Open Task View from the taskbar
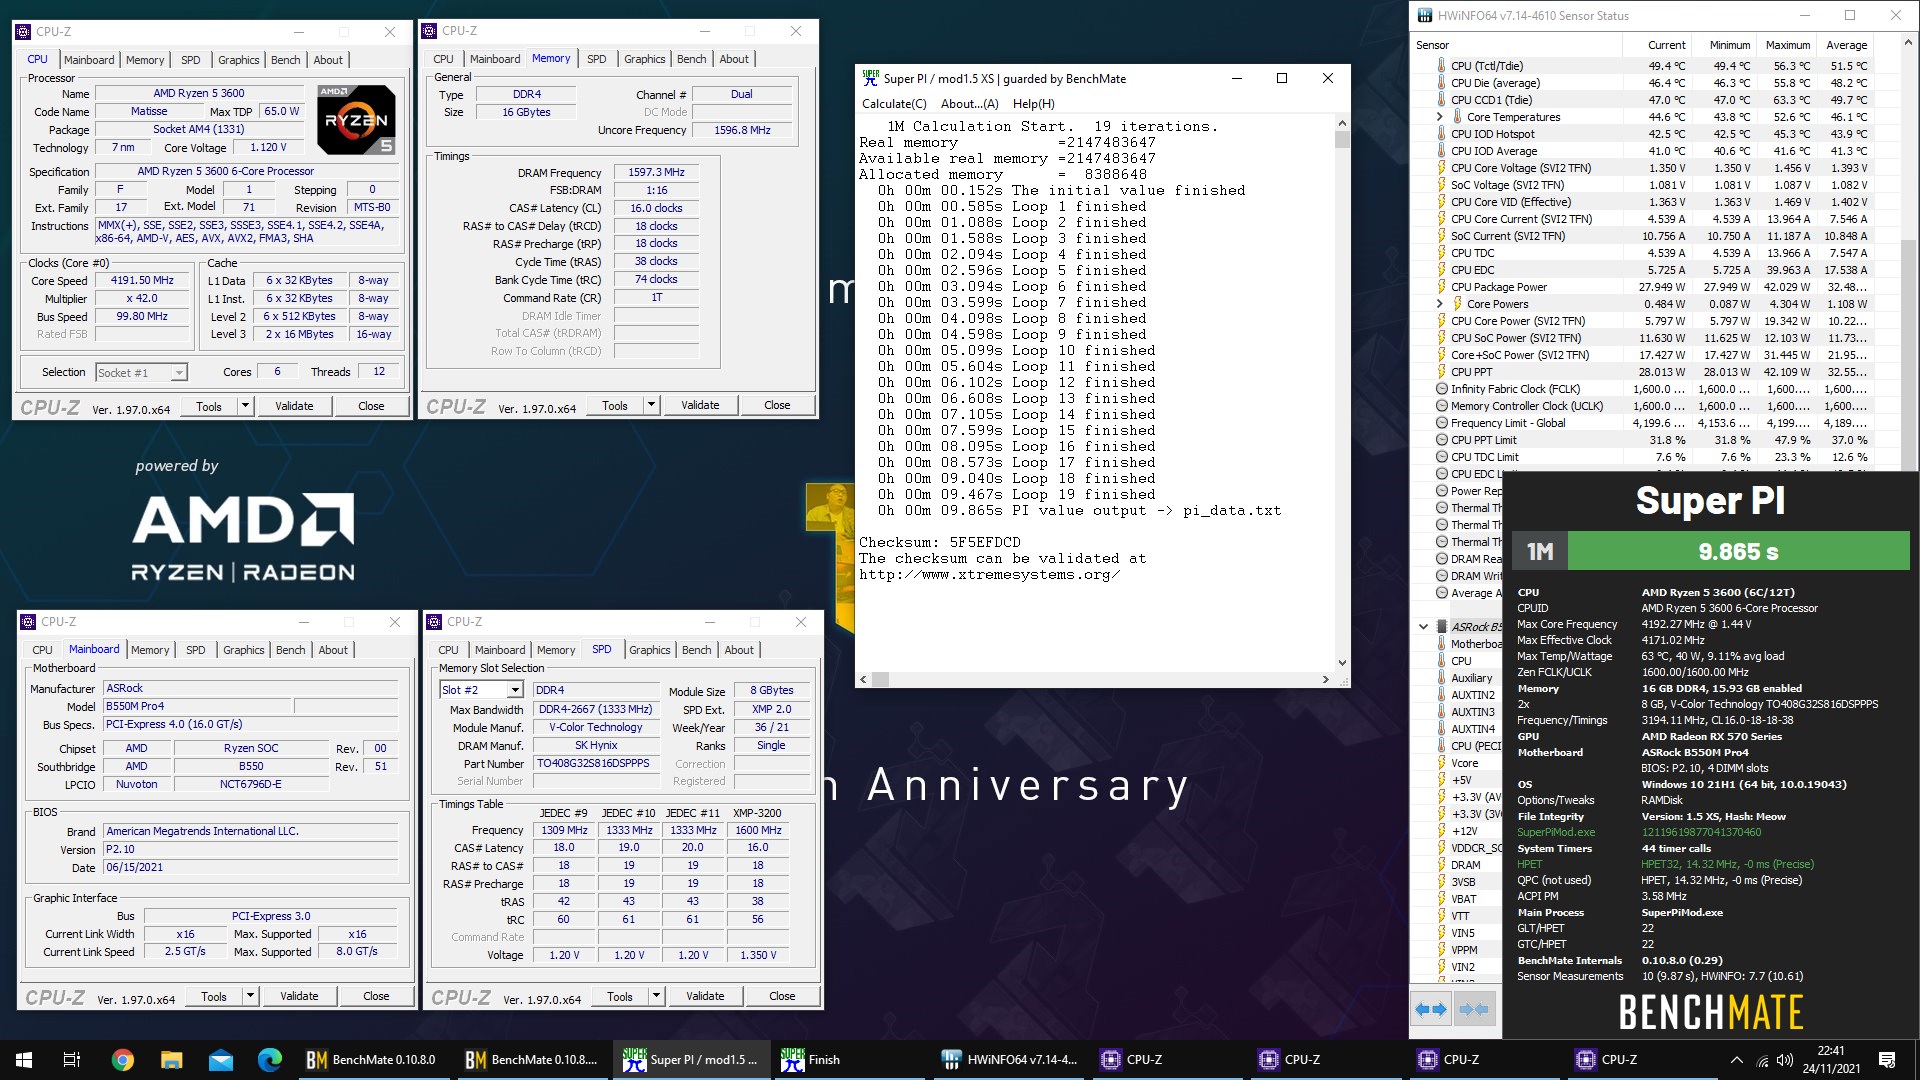 tap(72, 1060)
